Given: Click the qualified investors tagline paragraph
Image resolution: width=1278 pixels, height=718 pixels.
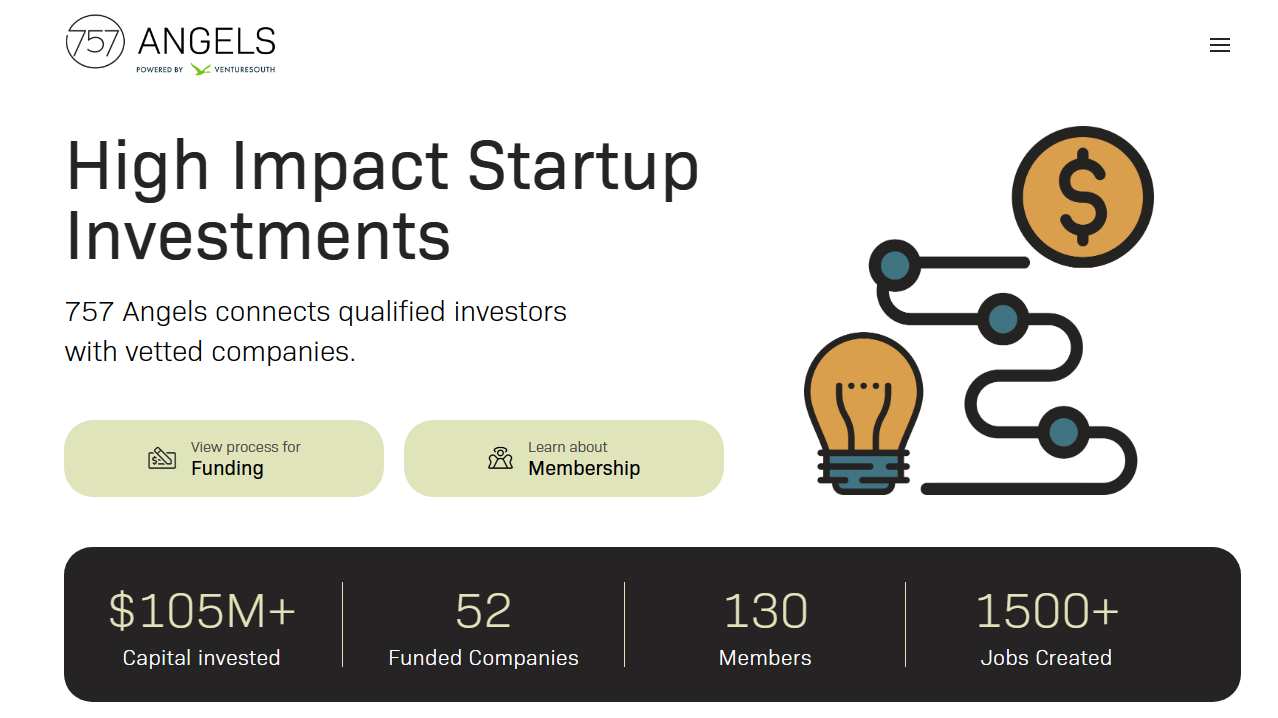Looking at the screenshot, I should (316, 331).
